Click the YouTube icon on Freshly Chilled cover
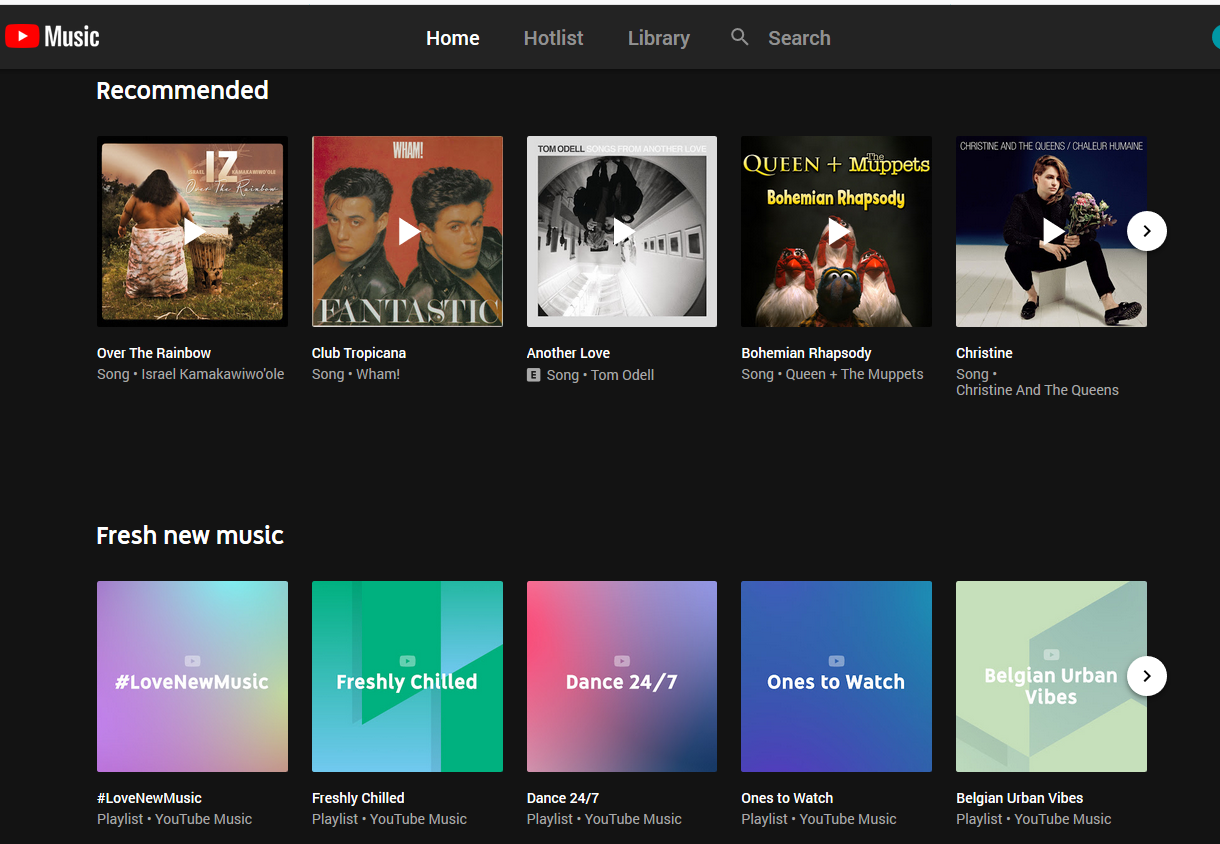The width and height of the screenshot is (1220, 844). (x=407, y=661)
